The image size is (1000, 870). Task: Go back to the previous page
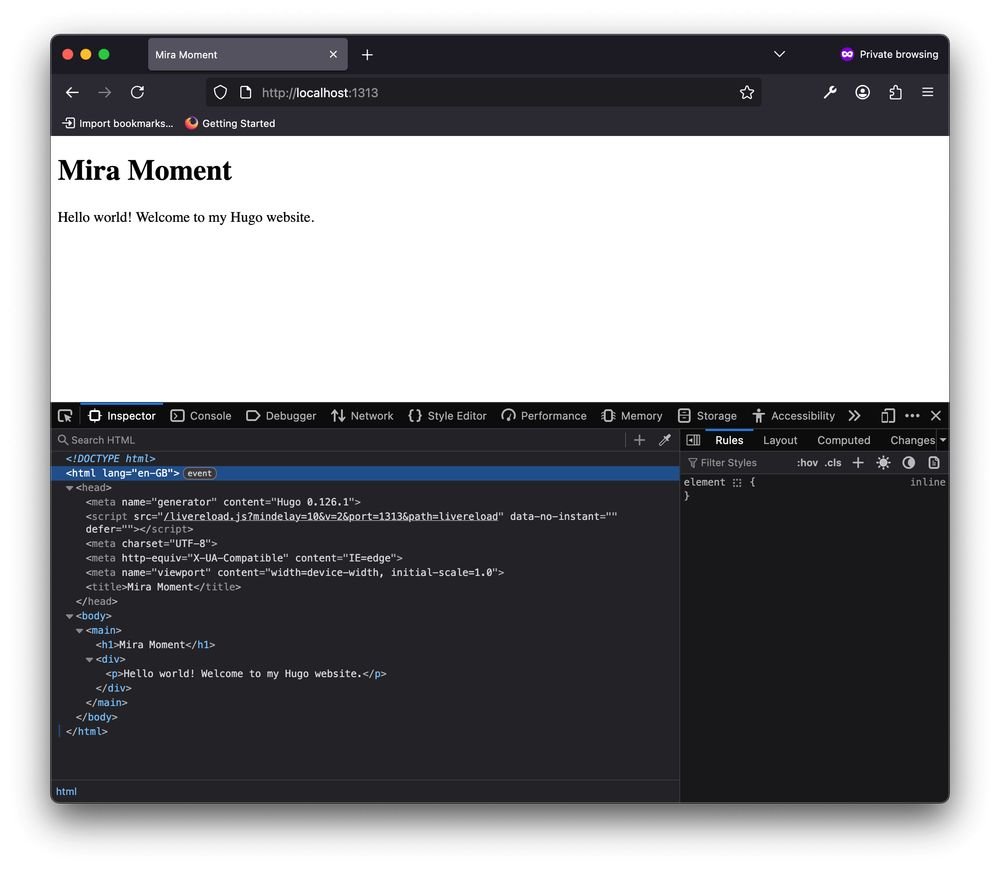[72, 92]
